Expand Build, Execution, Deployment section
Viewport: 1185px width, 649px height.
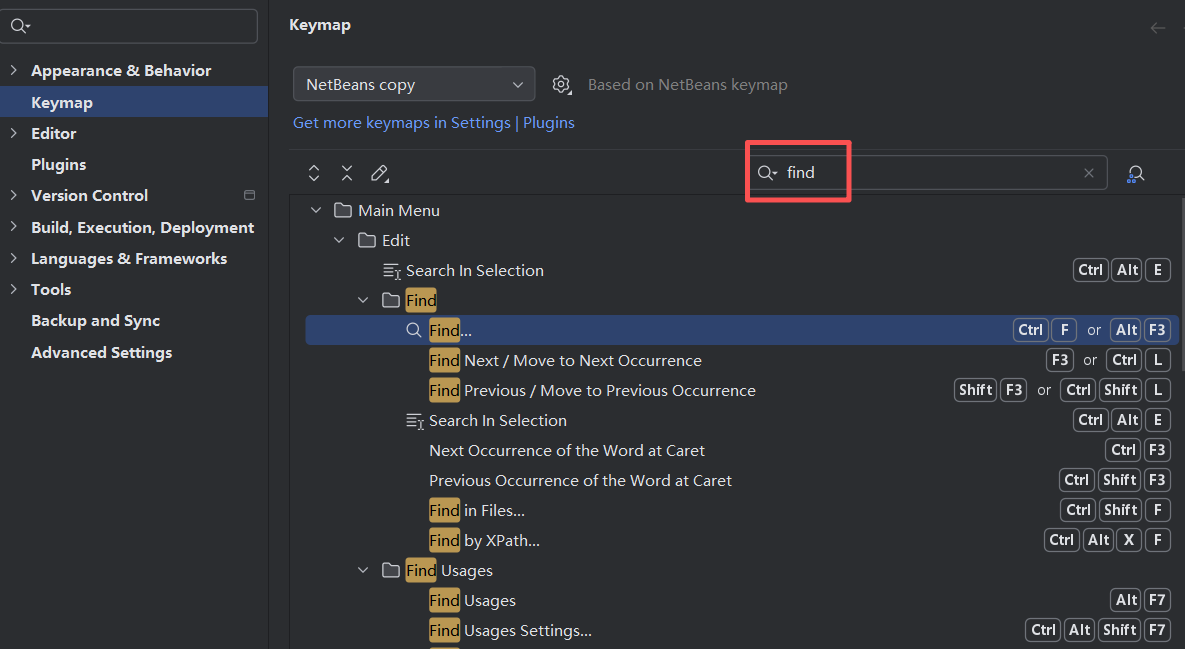[x=14, y=227]
